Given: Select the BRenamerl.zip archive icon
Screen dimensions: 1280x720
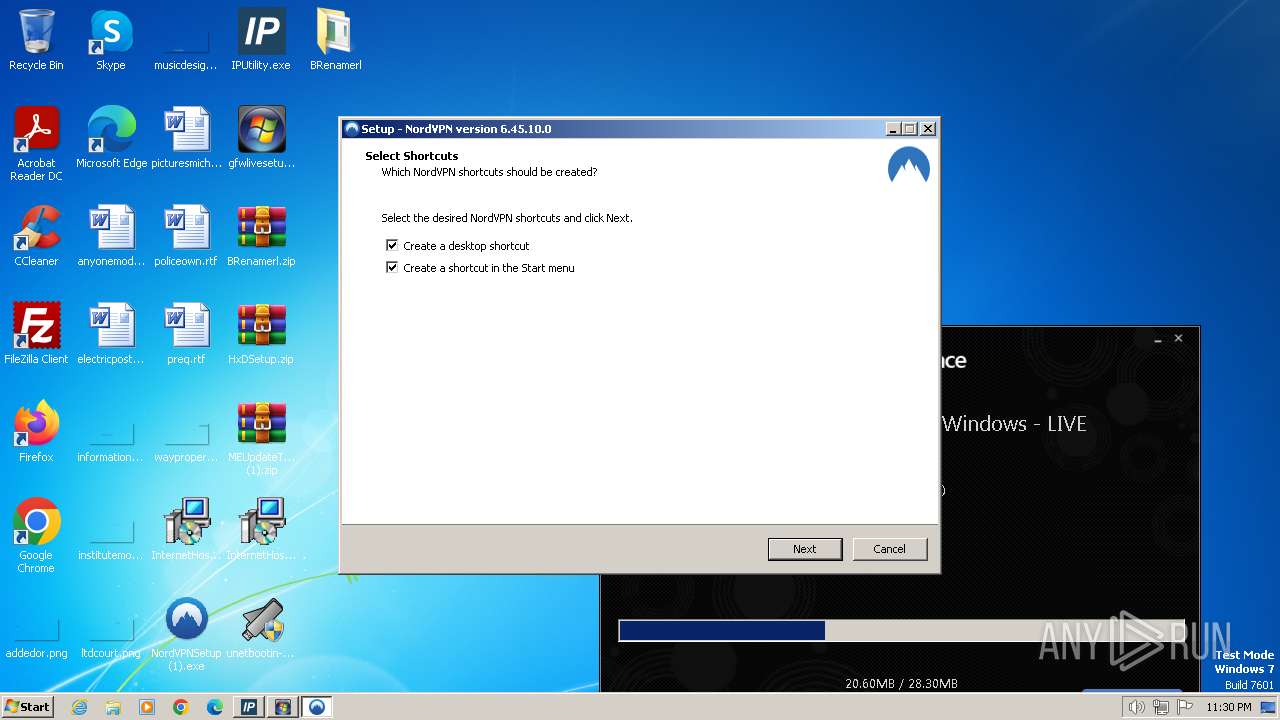Looking at the screenshot, I should (x=261, y=236).
